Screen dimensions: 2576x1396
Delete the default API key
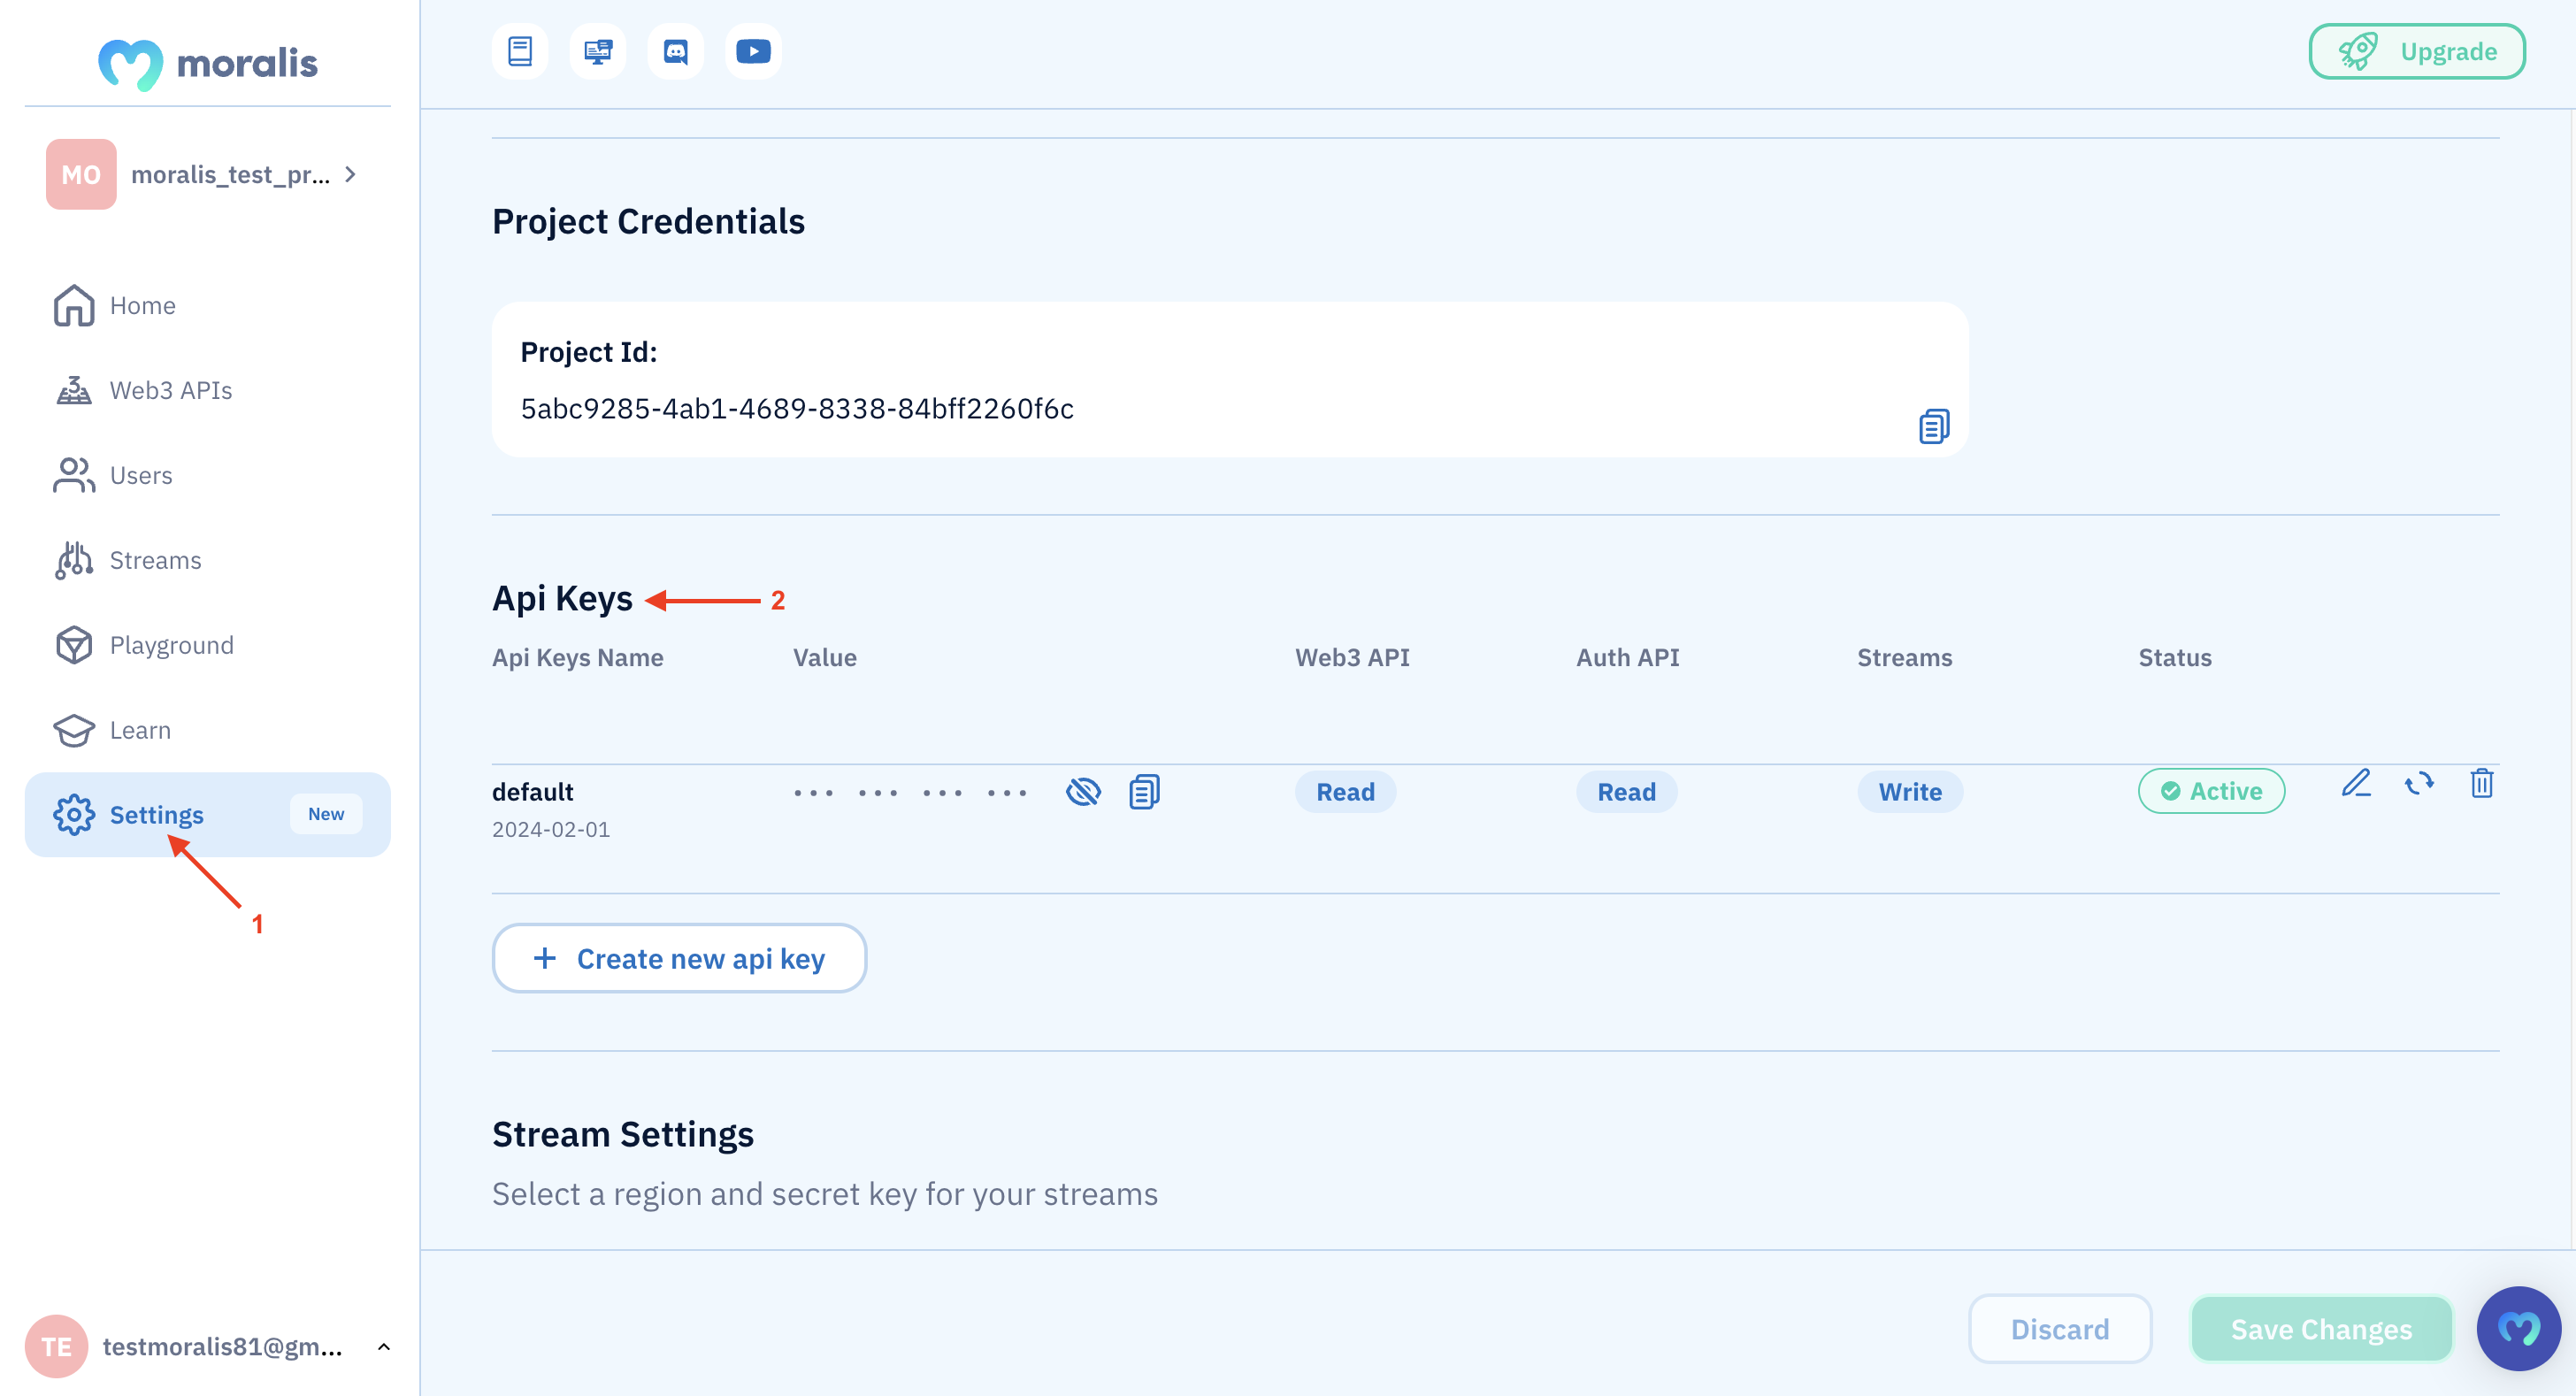click(2482, 783)
